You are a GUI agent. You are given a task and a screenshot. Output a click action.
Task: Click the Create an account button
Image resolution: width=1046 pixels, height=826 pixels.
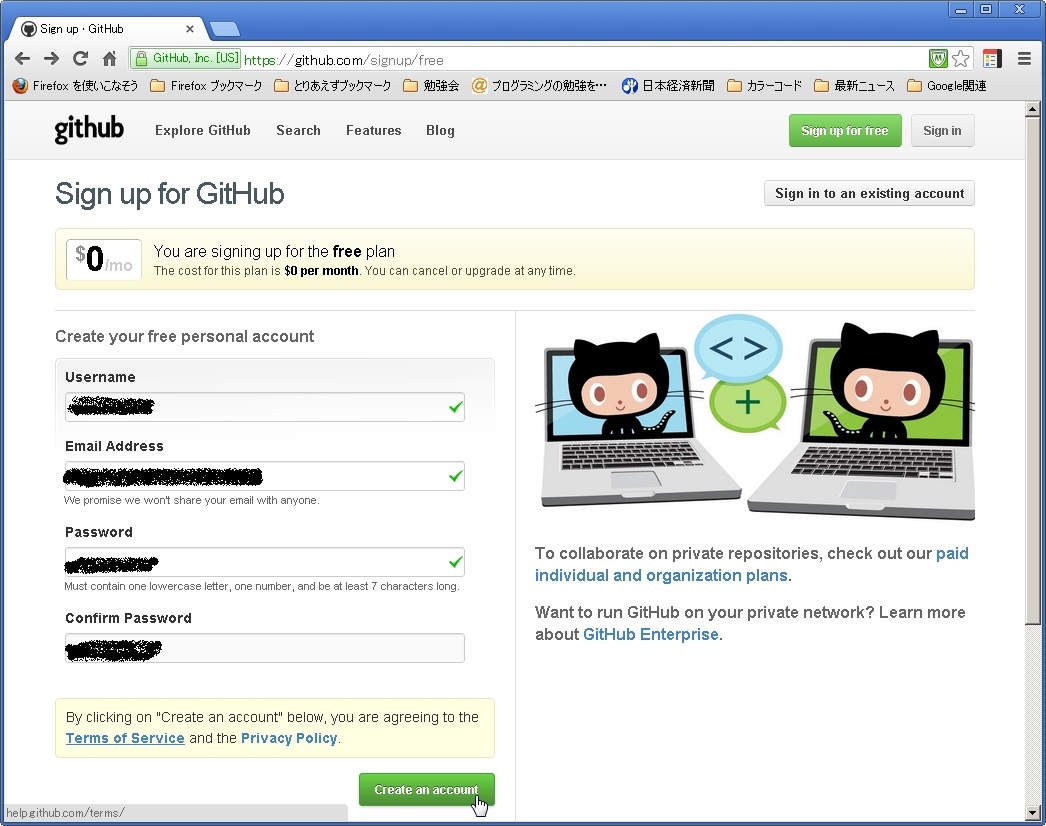(426, 789)
